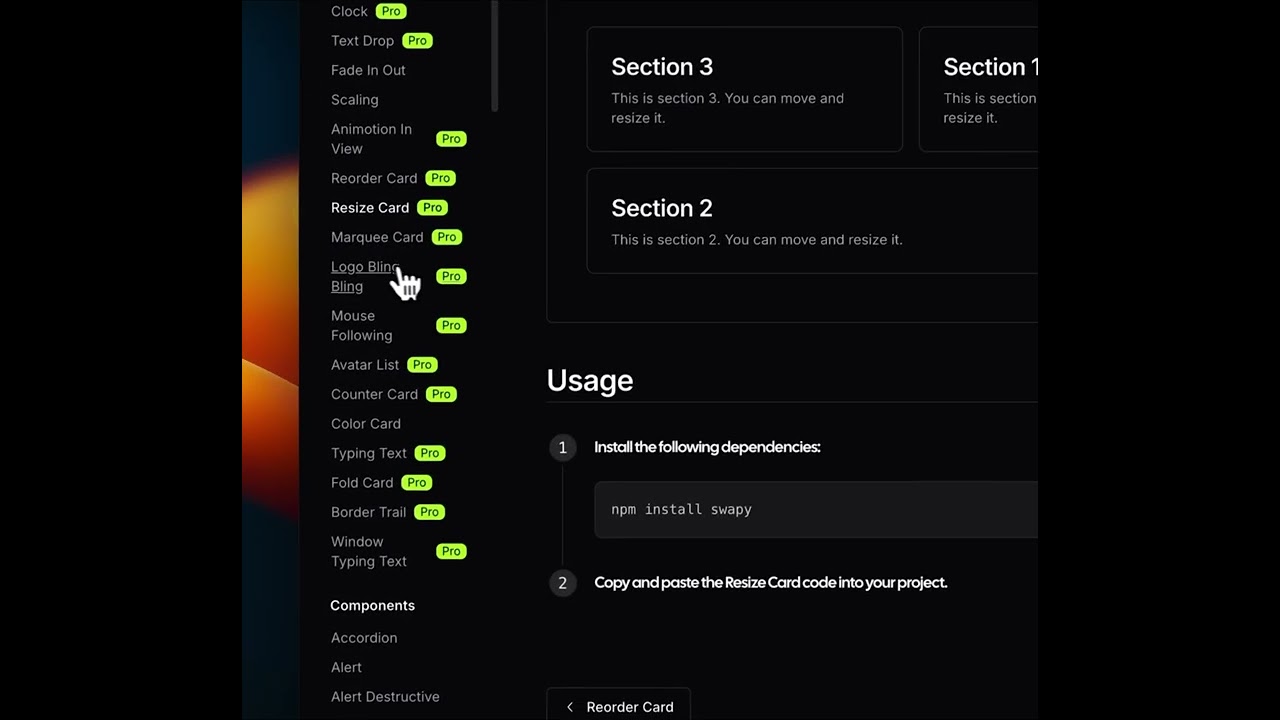The height and width of the screenshot is (720, 1280).
Task: Select Fade In Out in sidebar
Action: pyautogui.click(x=368, y=70)
